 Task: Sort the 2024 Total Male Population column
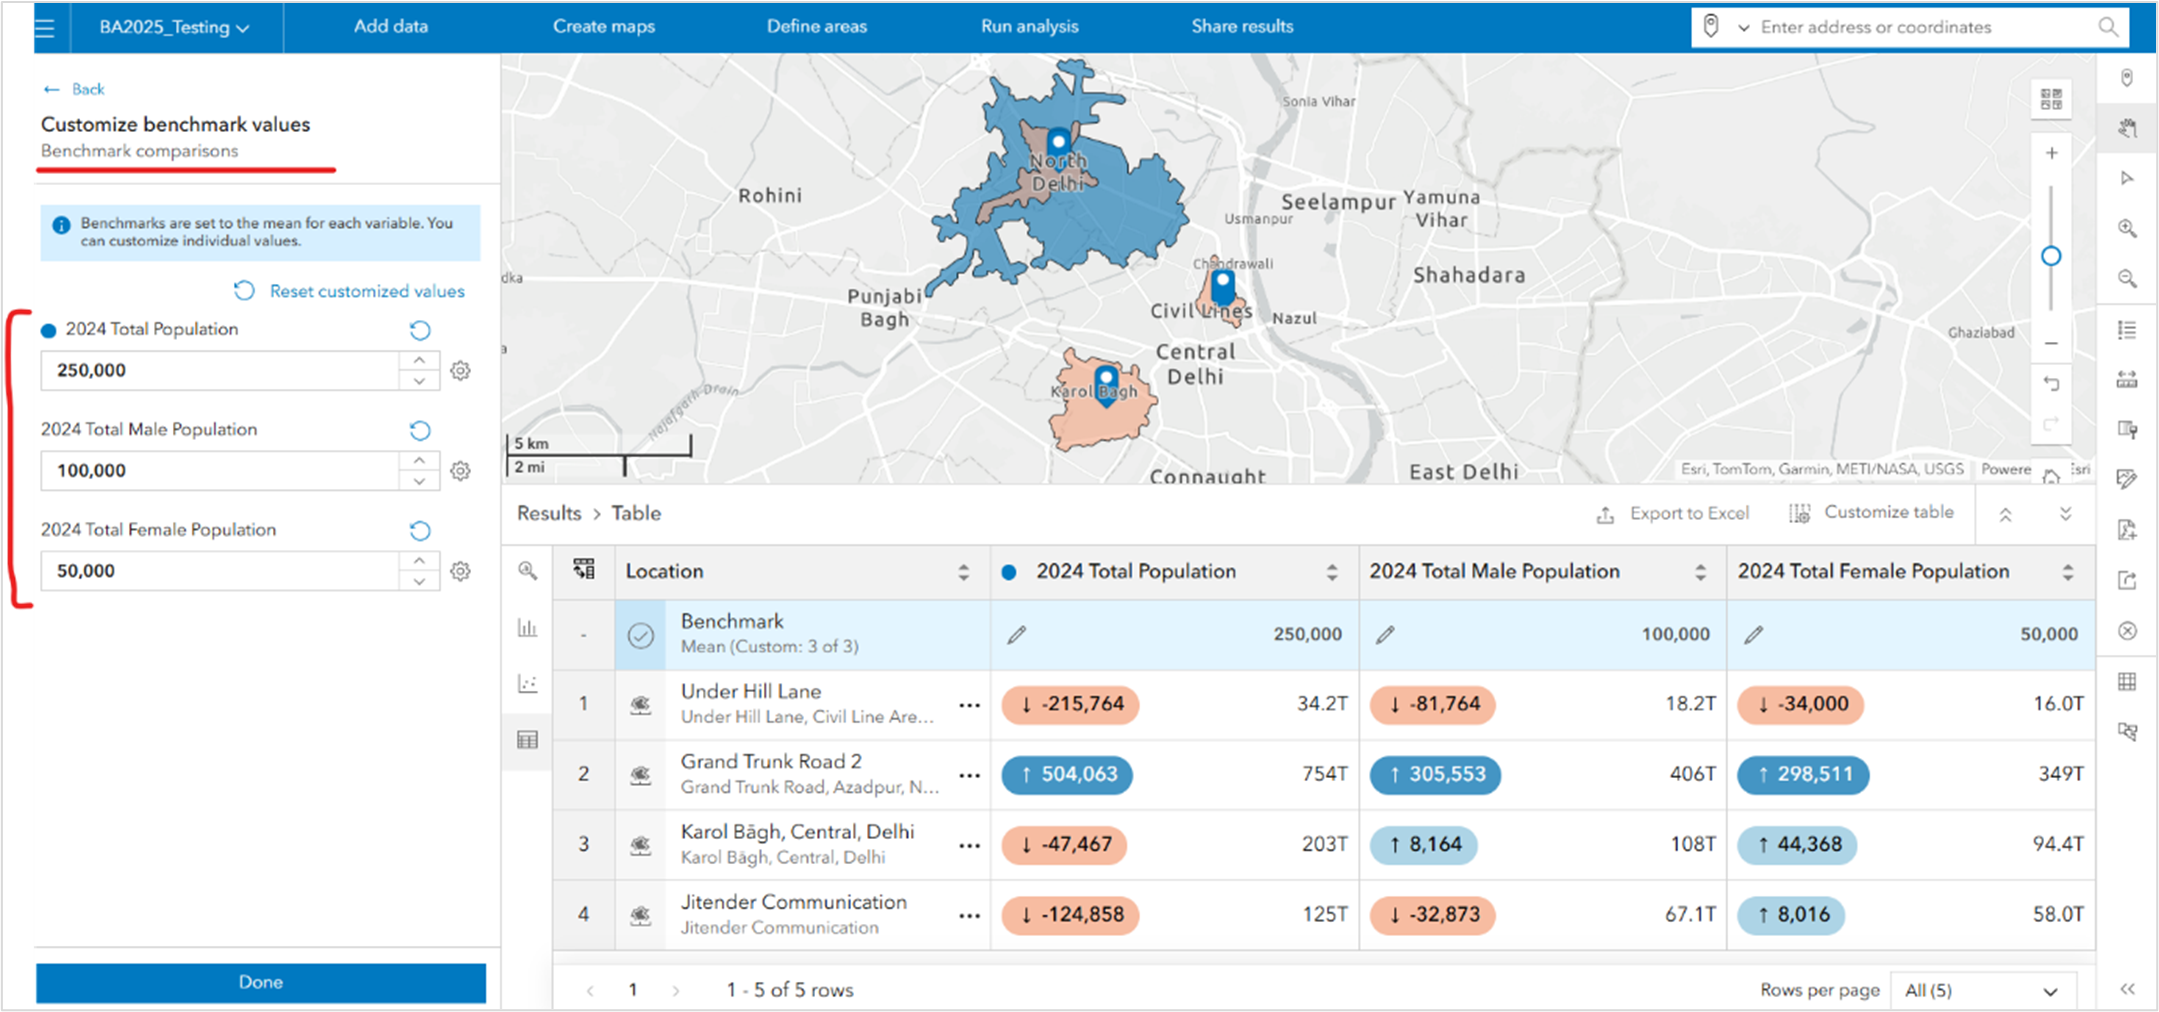pos(1700,572)
